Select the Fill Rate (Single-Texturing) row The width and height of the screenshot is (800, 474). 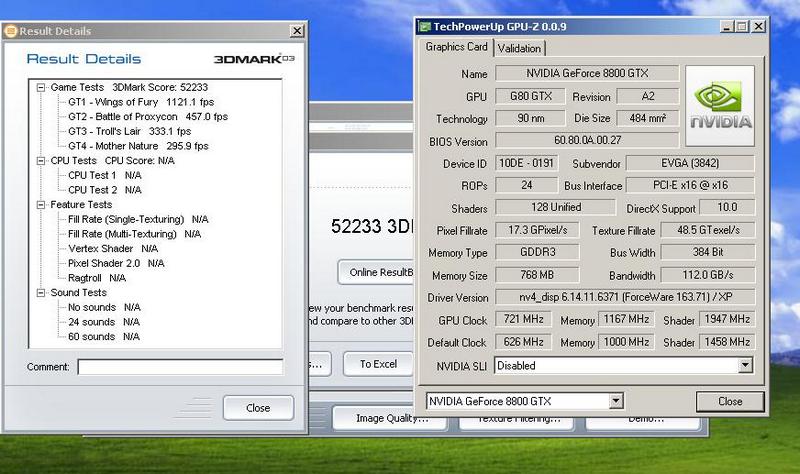point(138,219)
